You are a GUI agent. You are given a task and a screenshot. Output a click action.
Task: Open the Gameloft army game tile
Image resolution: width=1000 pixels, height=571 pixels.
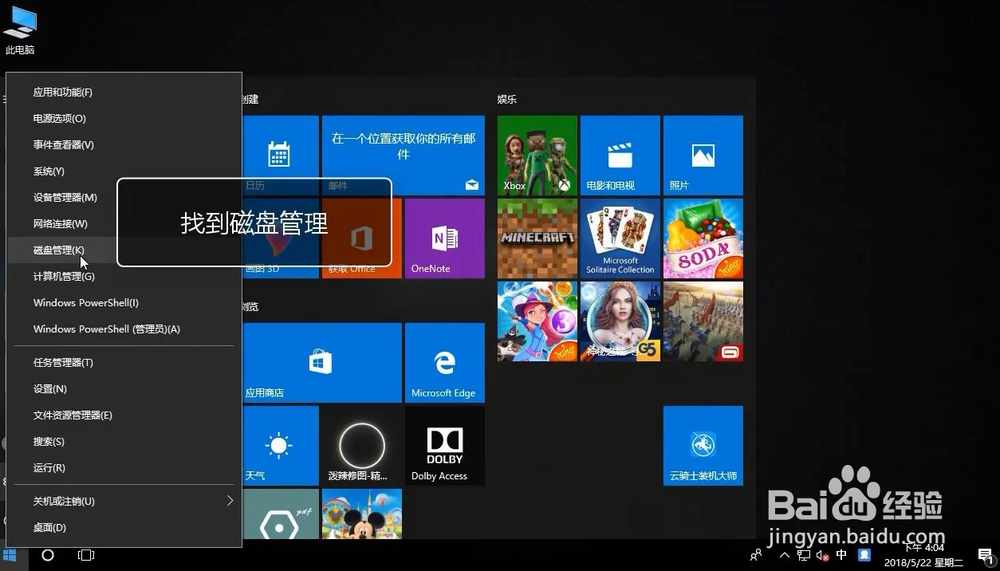(703, 321)
